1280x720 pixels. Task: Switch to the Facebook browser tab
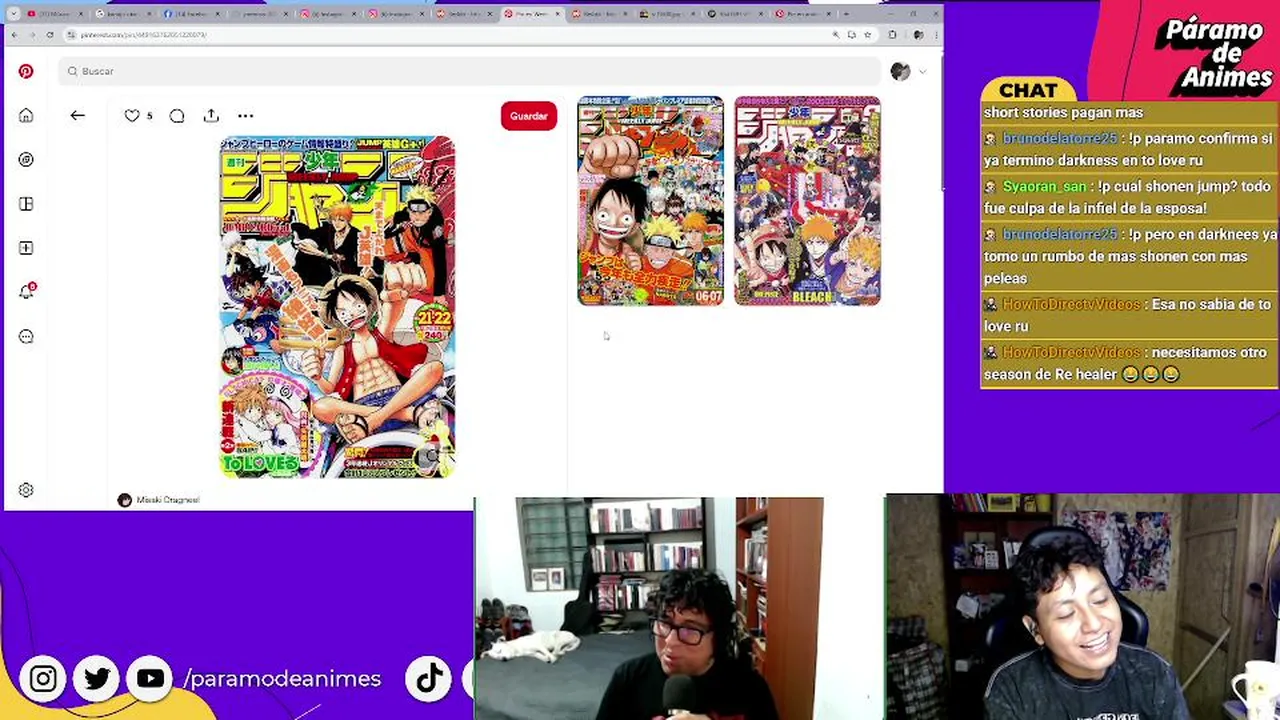click(194, 14)
